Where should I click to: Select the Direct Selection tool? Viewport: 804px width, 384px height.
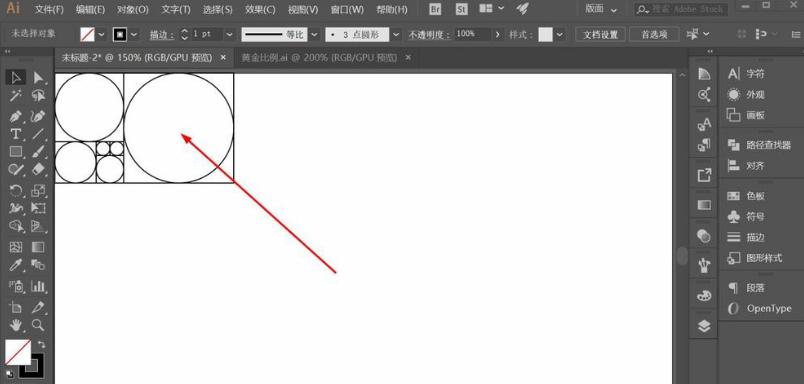click(x=38, y=78)
